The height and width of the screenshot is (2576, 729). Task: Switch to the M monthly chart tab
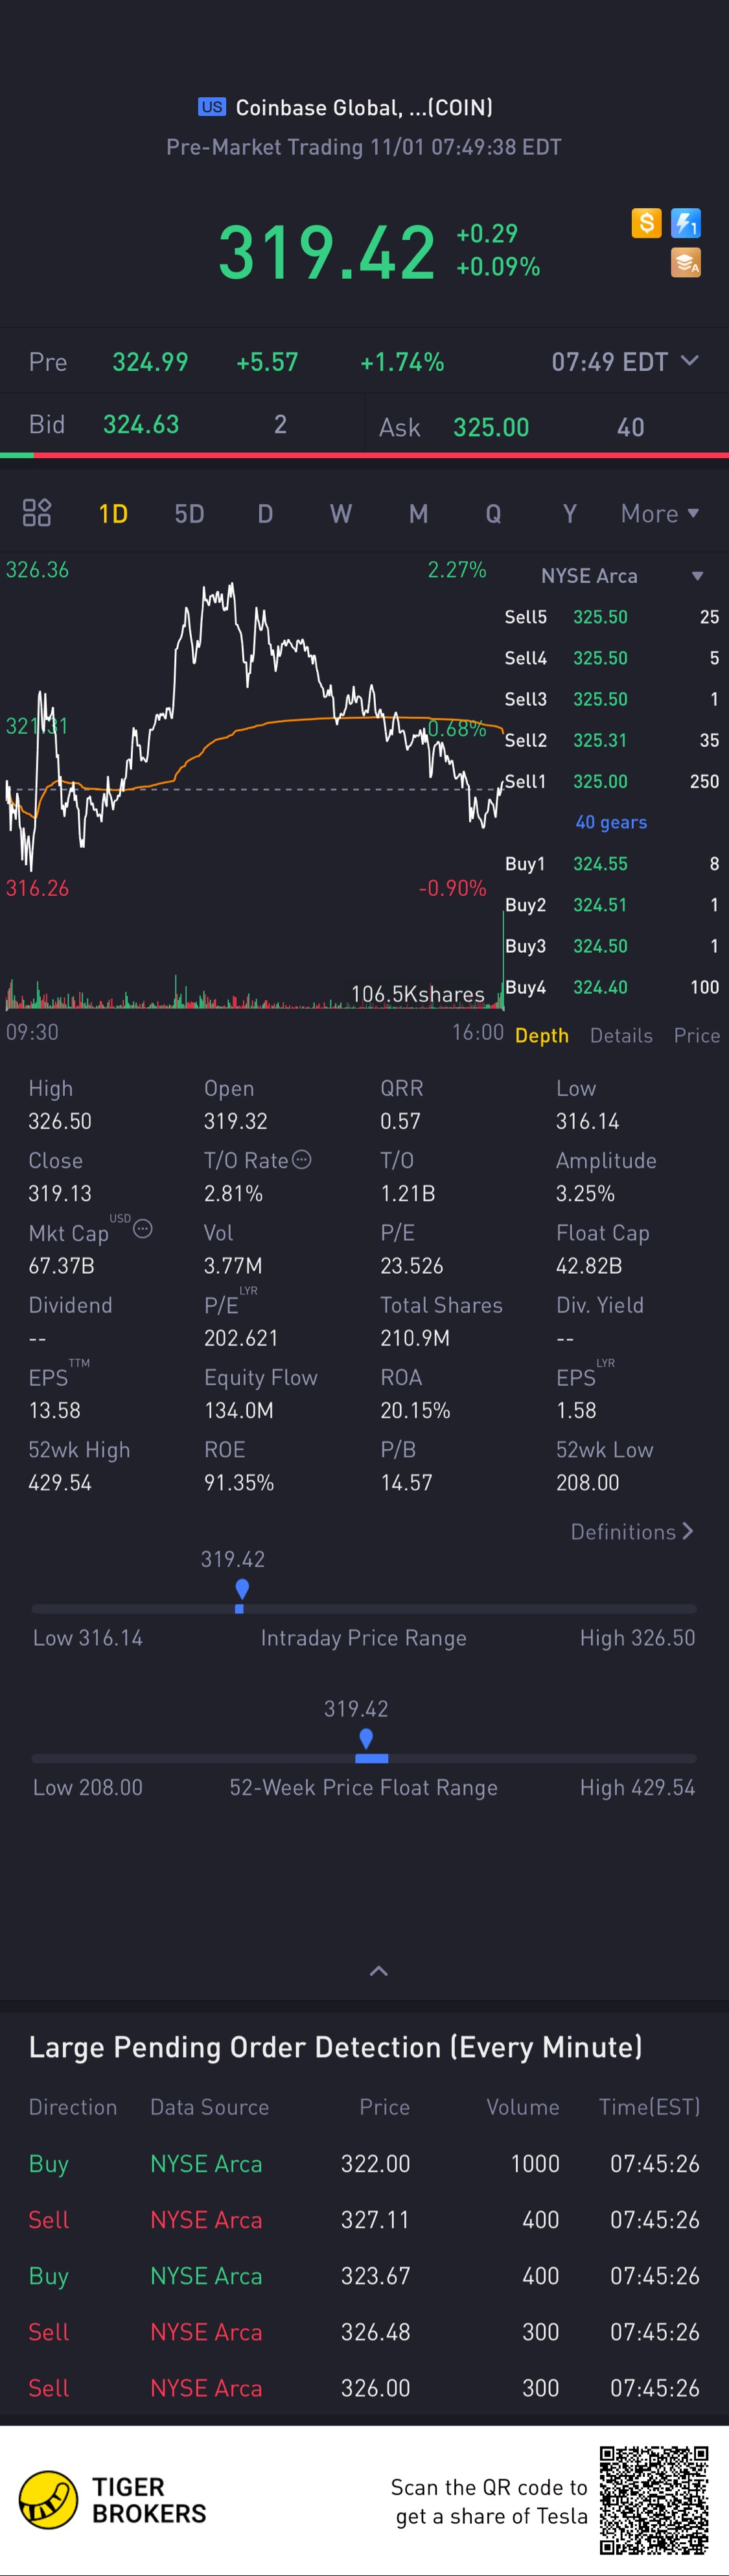point(418,513)
